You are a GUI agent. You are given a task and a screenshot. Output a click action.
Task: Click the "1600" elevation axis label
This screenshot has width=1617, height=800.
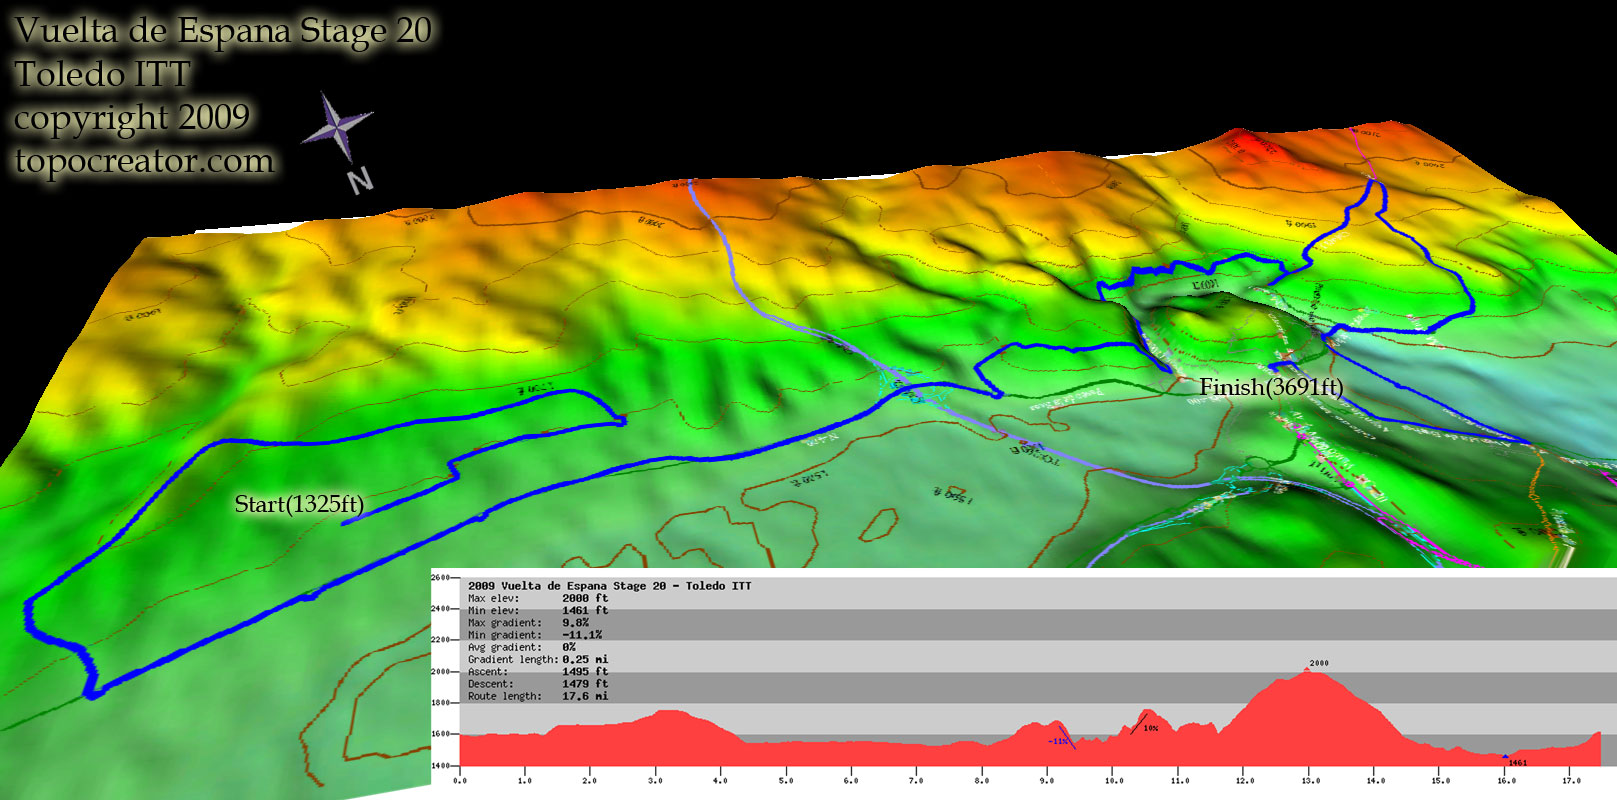pyautogui.click(x=440, y=733)
